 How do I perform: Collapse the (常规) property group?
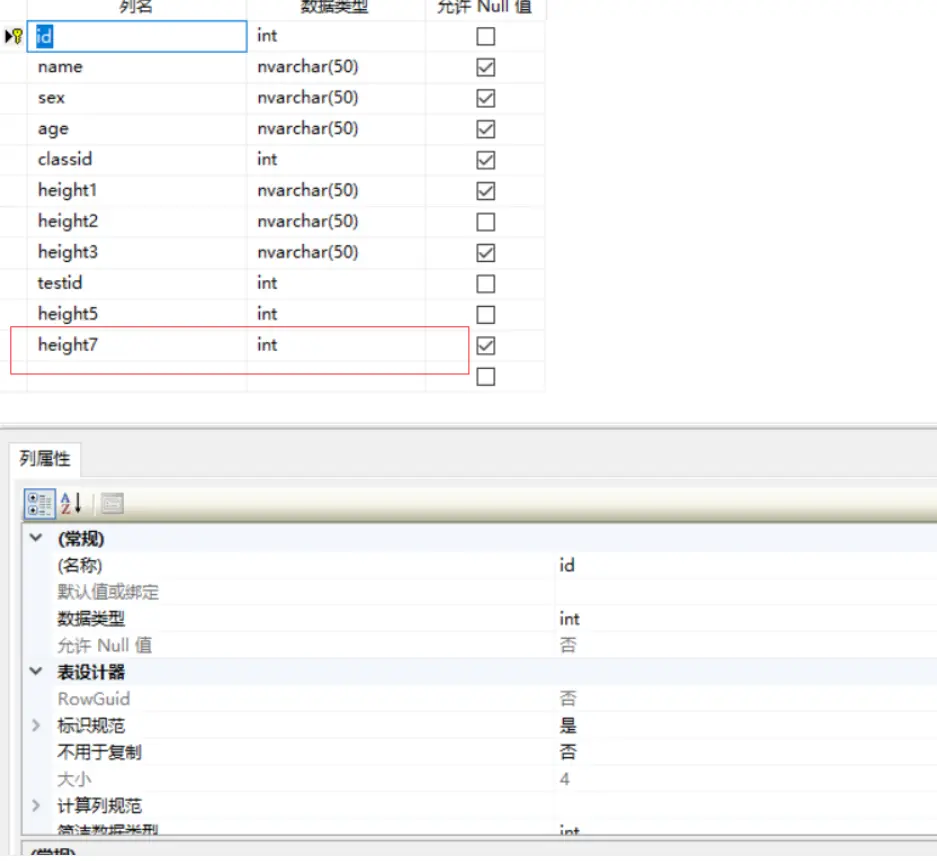pyautogui.click(x=36, y=537)
